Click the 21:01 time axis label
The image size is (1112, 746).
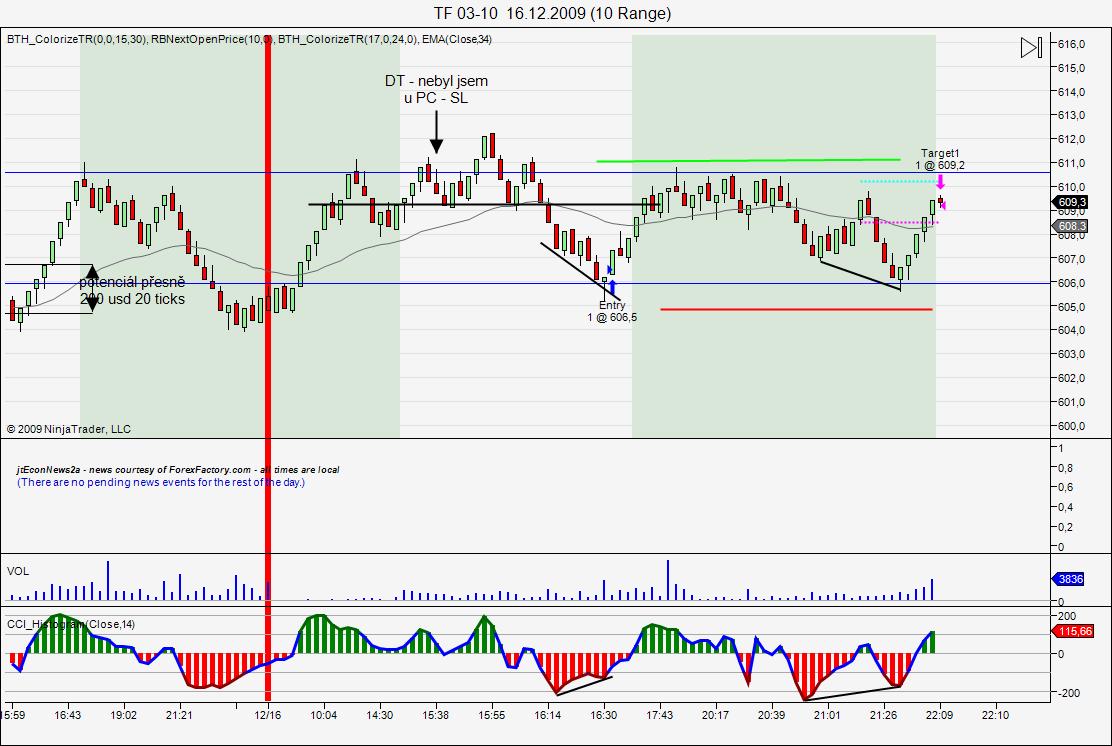tap(827, 715)
